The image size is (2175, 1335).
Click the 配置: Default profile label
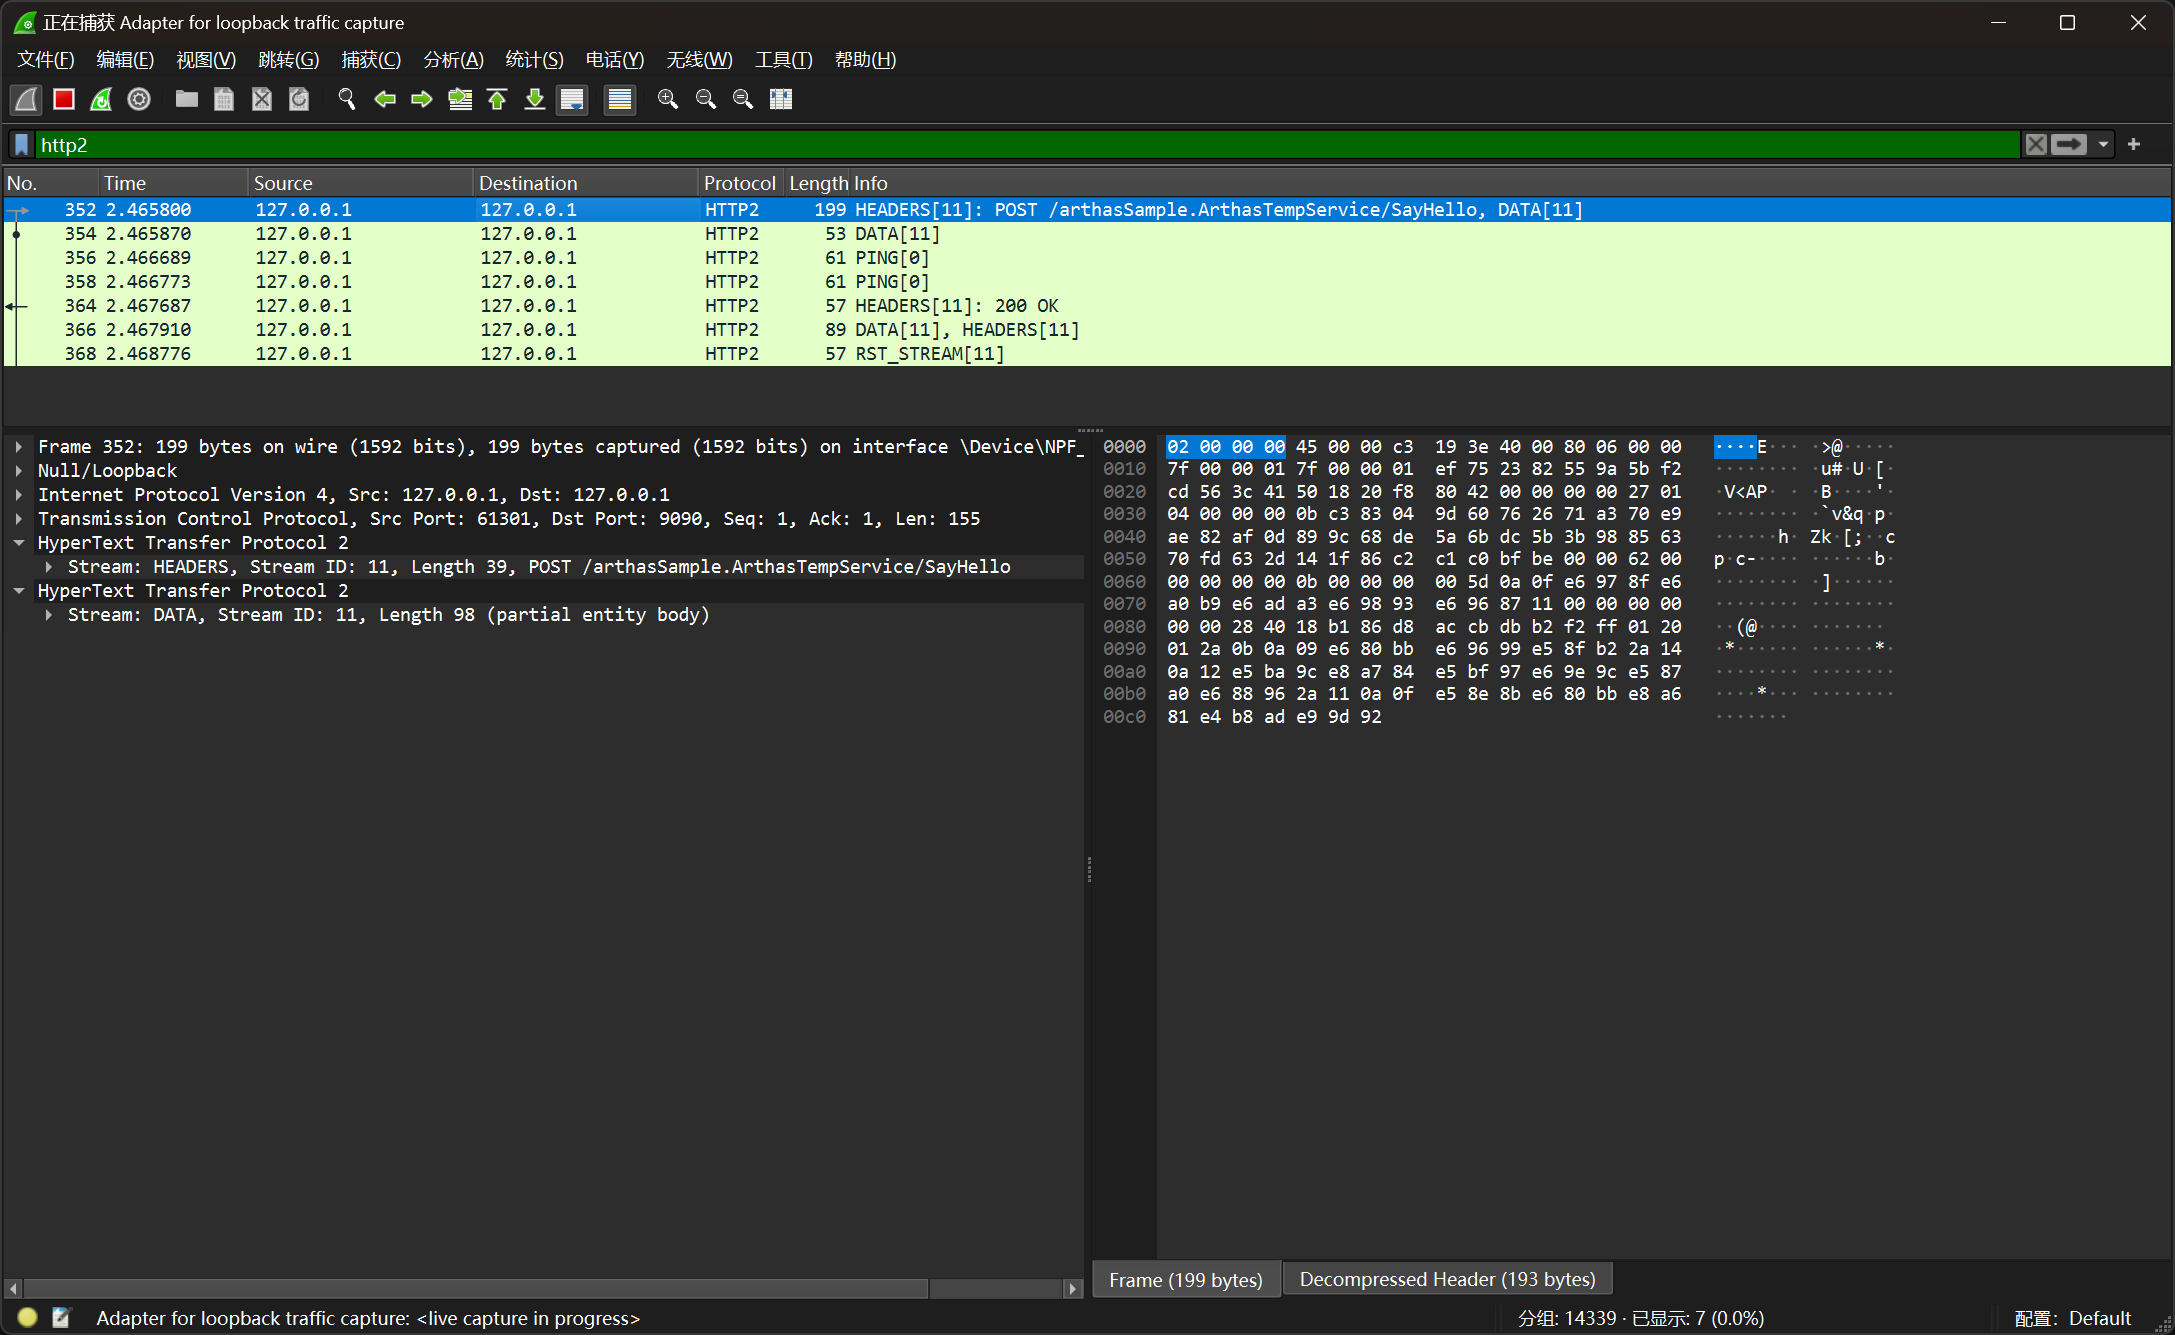pyautogui.click(x=2072, y=1318)
